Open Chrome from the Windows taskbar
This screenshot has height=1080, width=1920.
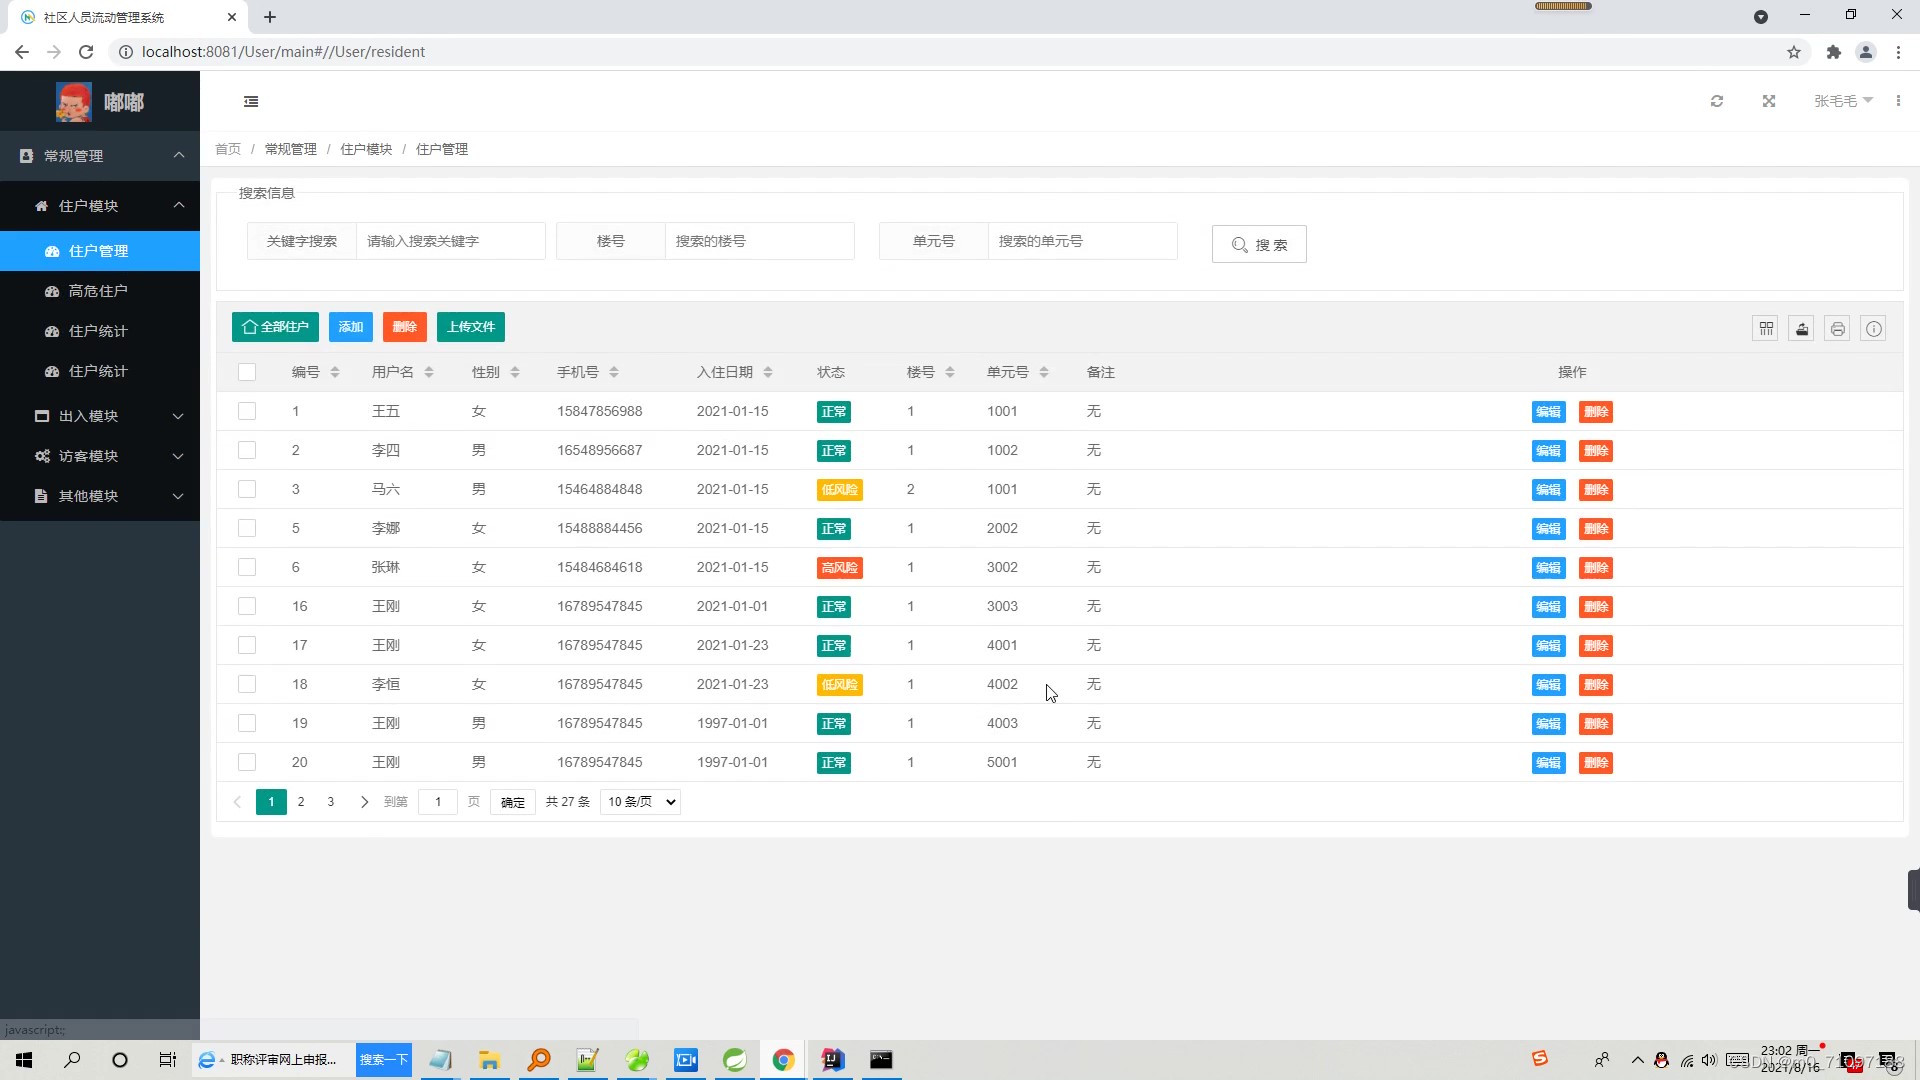click(x=783, y=1060)
